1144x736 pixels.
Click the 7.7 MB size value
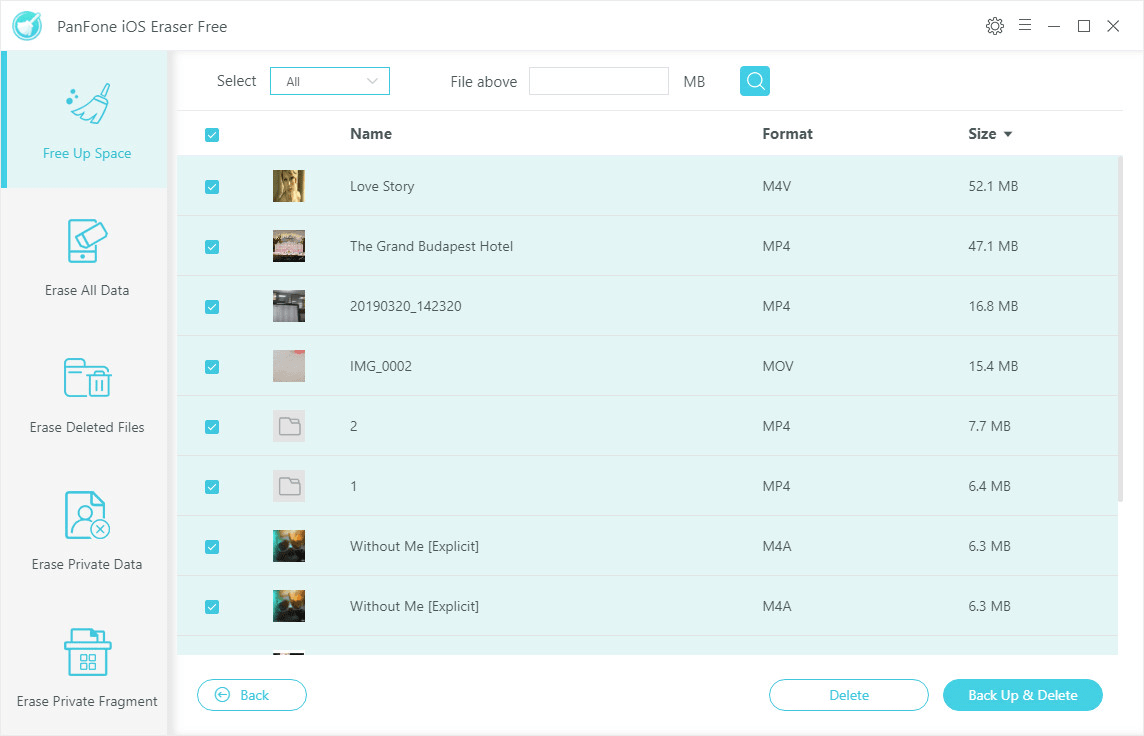(x=989, y=426)
